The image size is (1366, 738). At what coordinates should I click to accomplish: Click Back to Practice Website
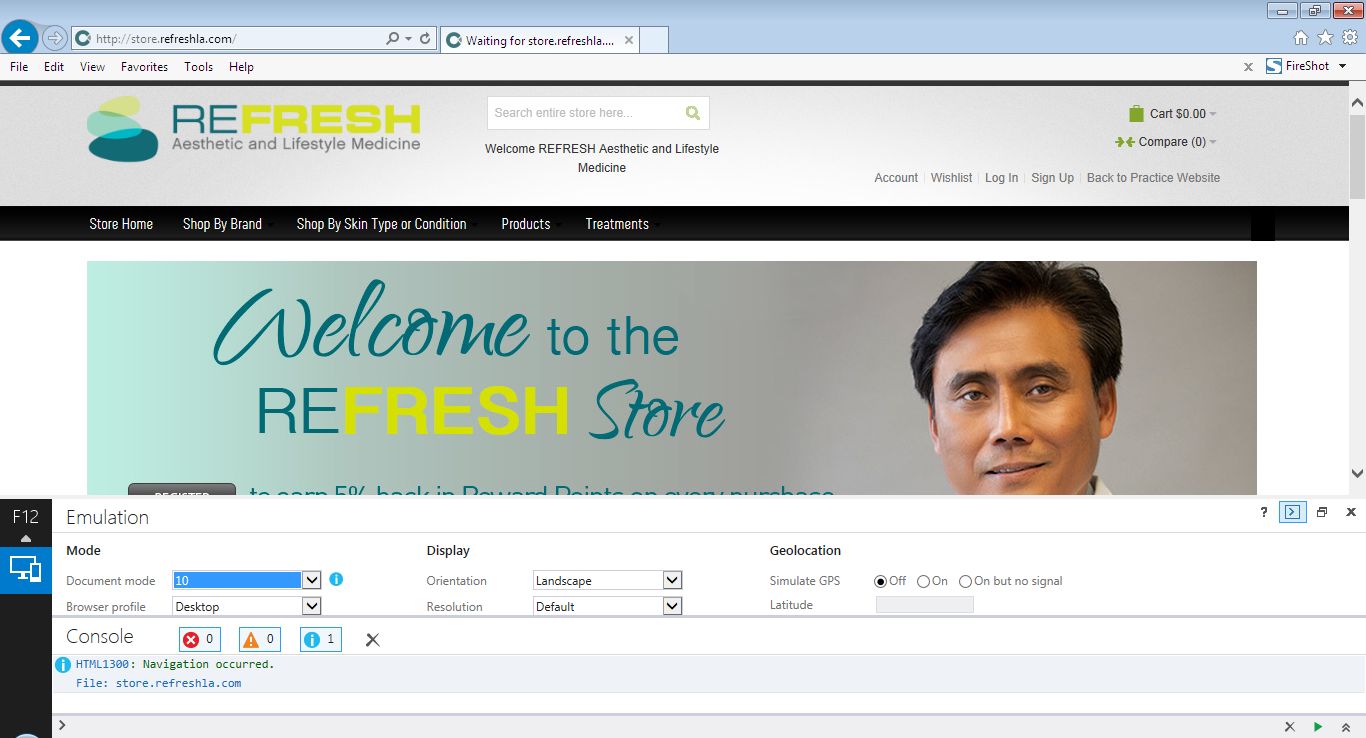(1153, 178)
